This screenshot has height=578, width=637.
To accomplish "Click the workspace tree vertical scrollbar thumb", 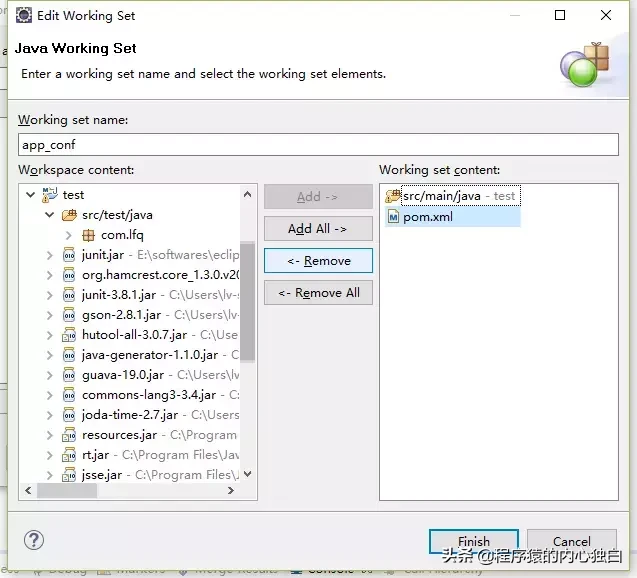I will pyautogui.click(x=247, y=301).
